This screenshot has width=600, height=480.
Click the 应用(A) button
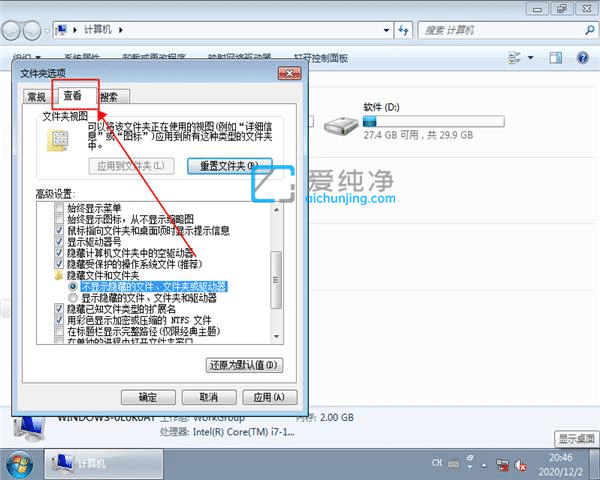point(269,397)
